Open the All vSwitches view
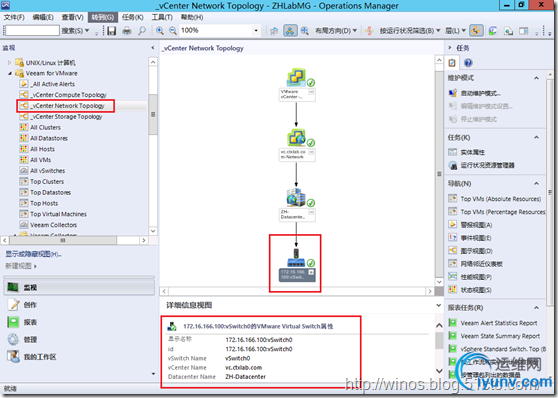 click(x=47, y=171)
